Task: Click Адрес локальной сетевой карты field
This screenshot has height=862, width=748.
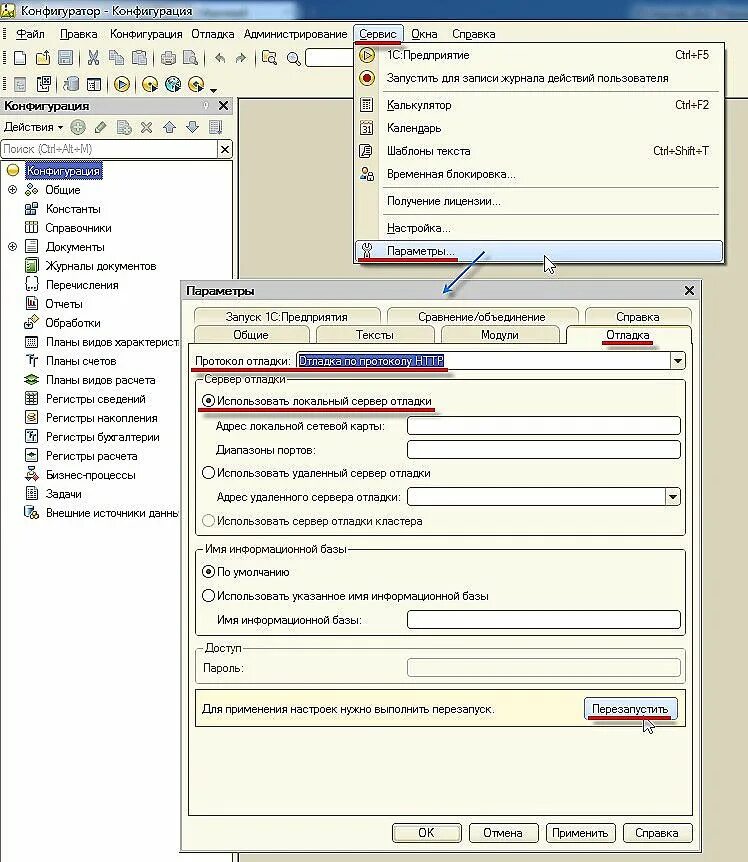Action: click(x=544, y=426)
